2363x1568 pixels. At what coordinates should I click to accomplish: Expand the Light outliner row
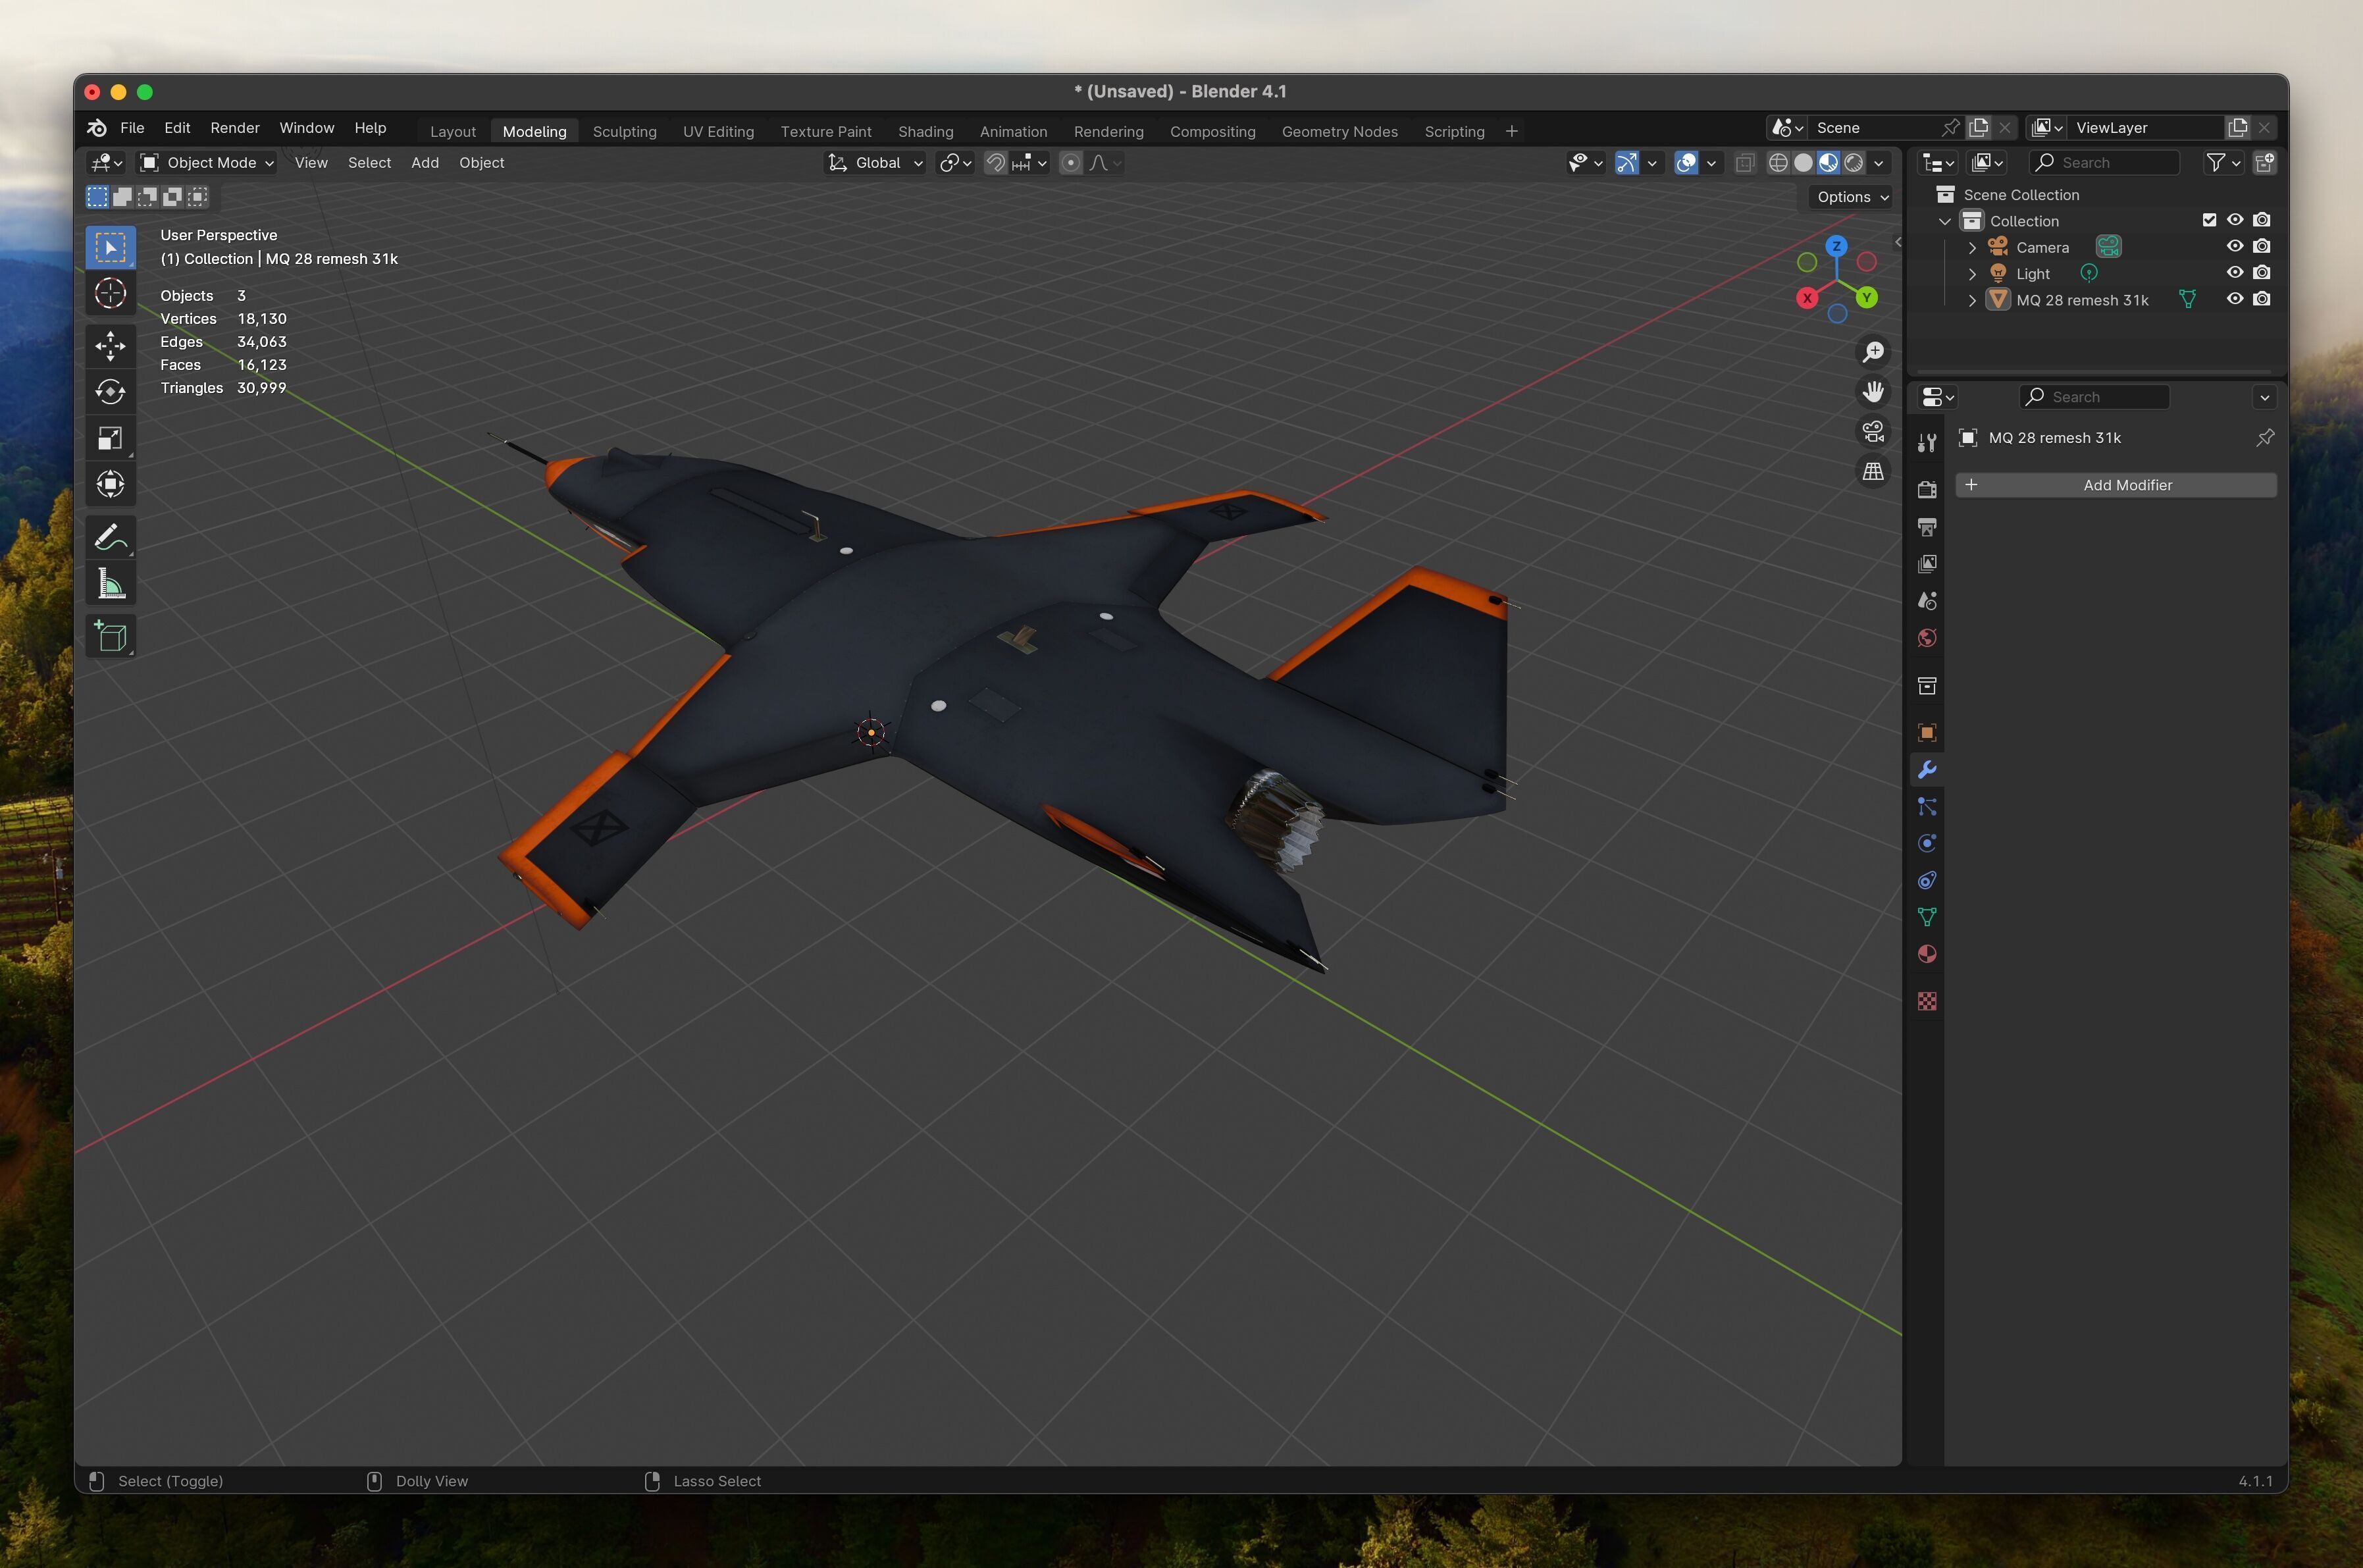1972,274
